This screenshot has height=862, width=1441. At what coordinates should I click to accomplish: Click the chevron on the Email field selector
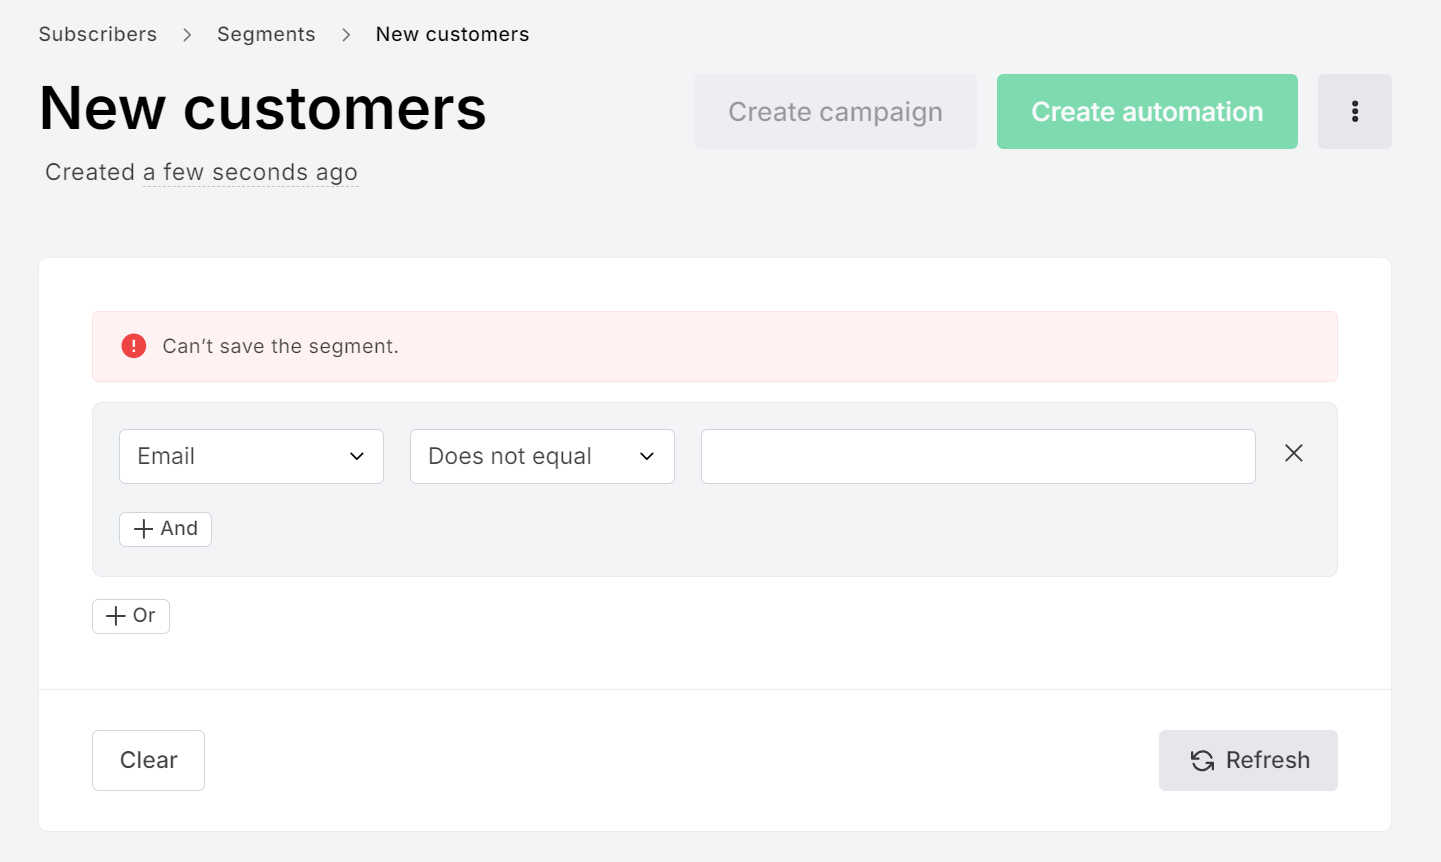[x=357, y=456]
